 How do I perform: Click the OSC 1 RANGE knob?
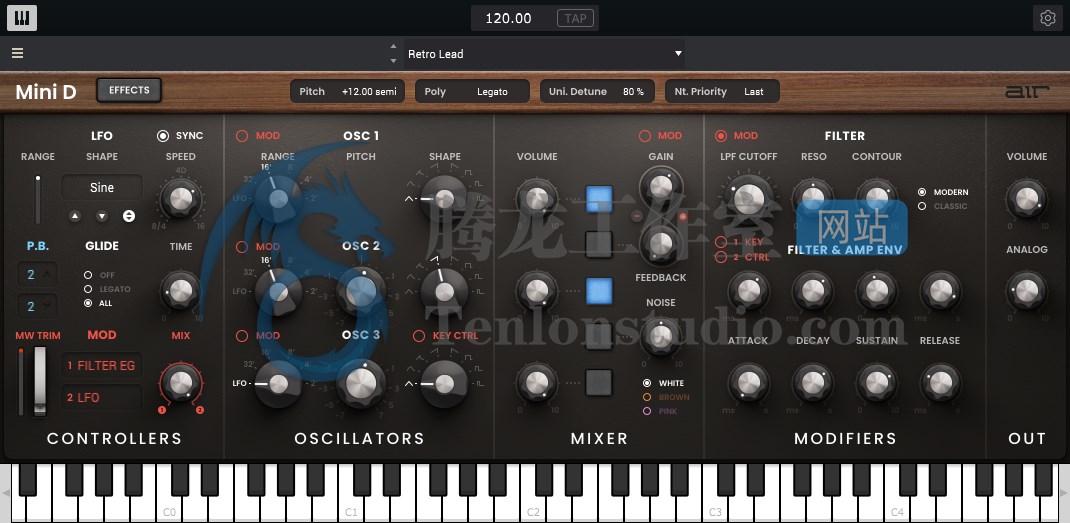(278, 199)
